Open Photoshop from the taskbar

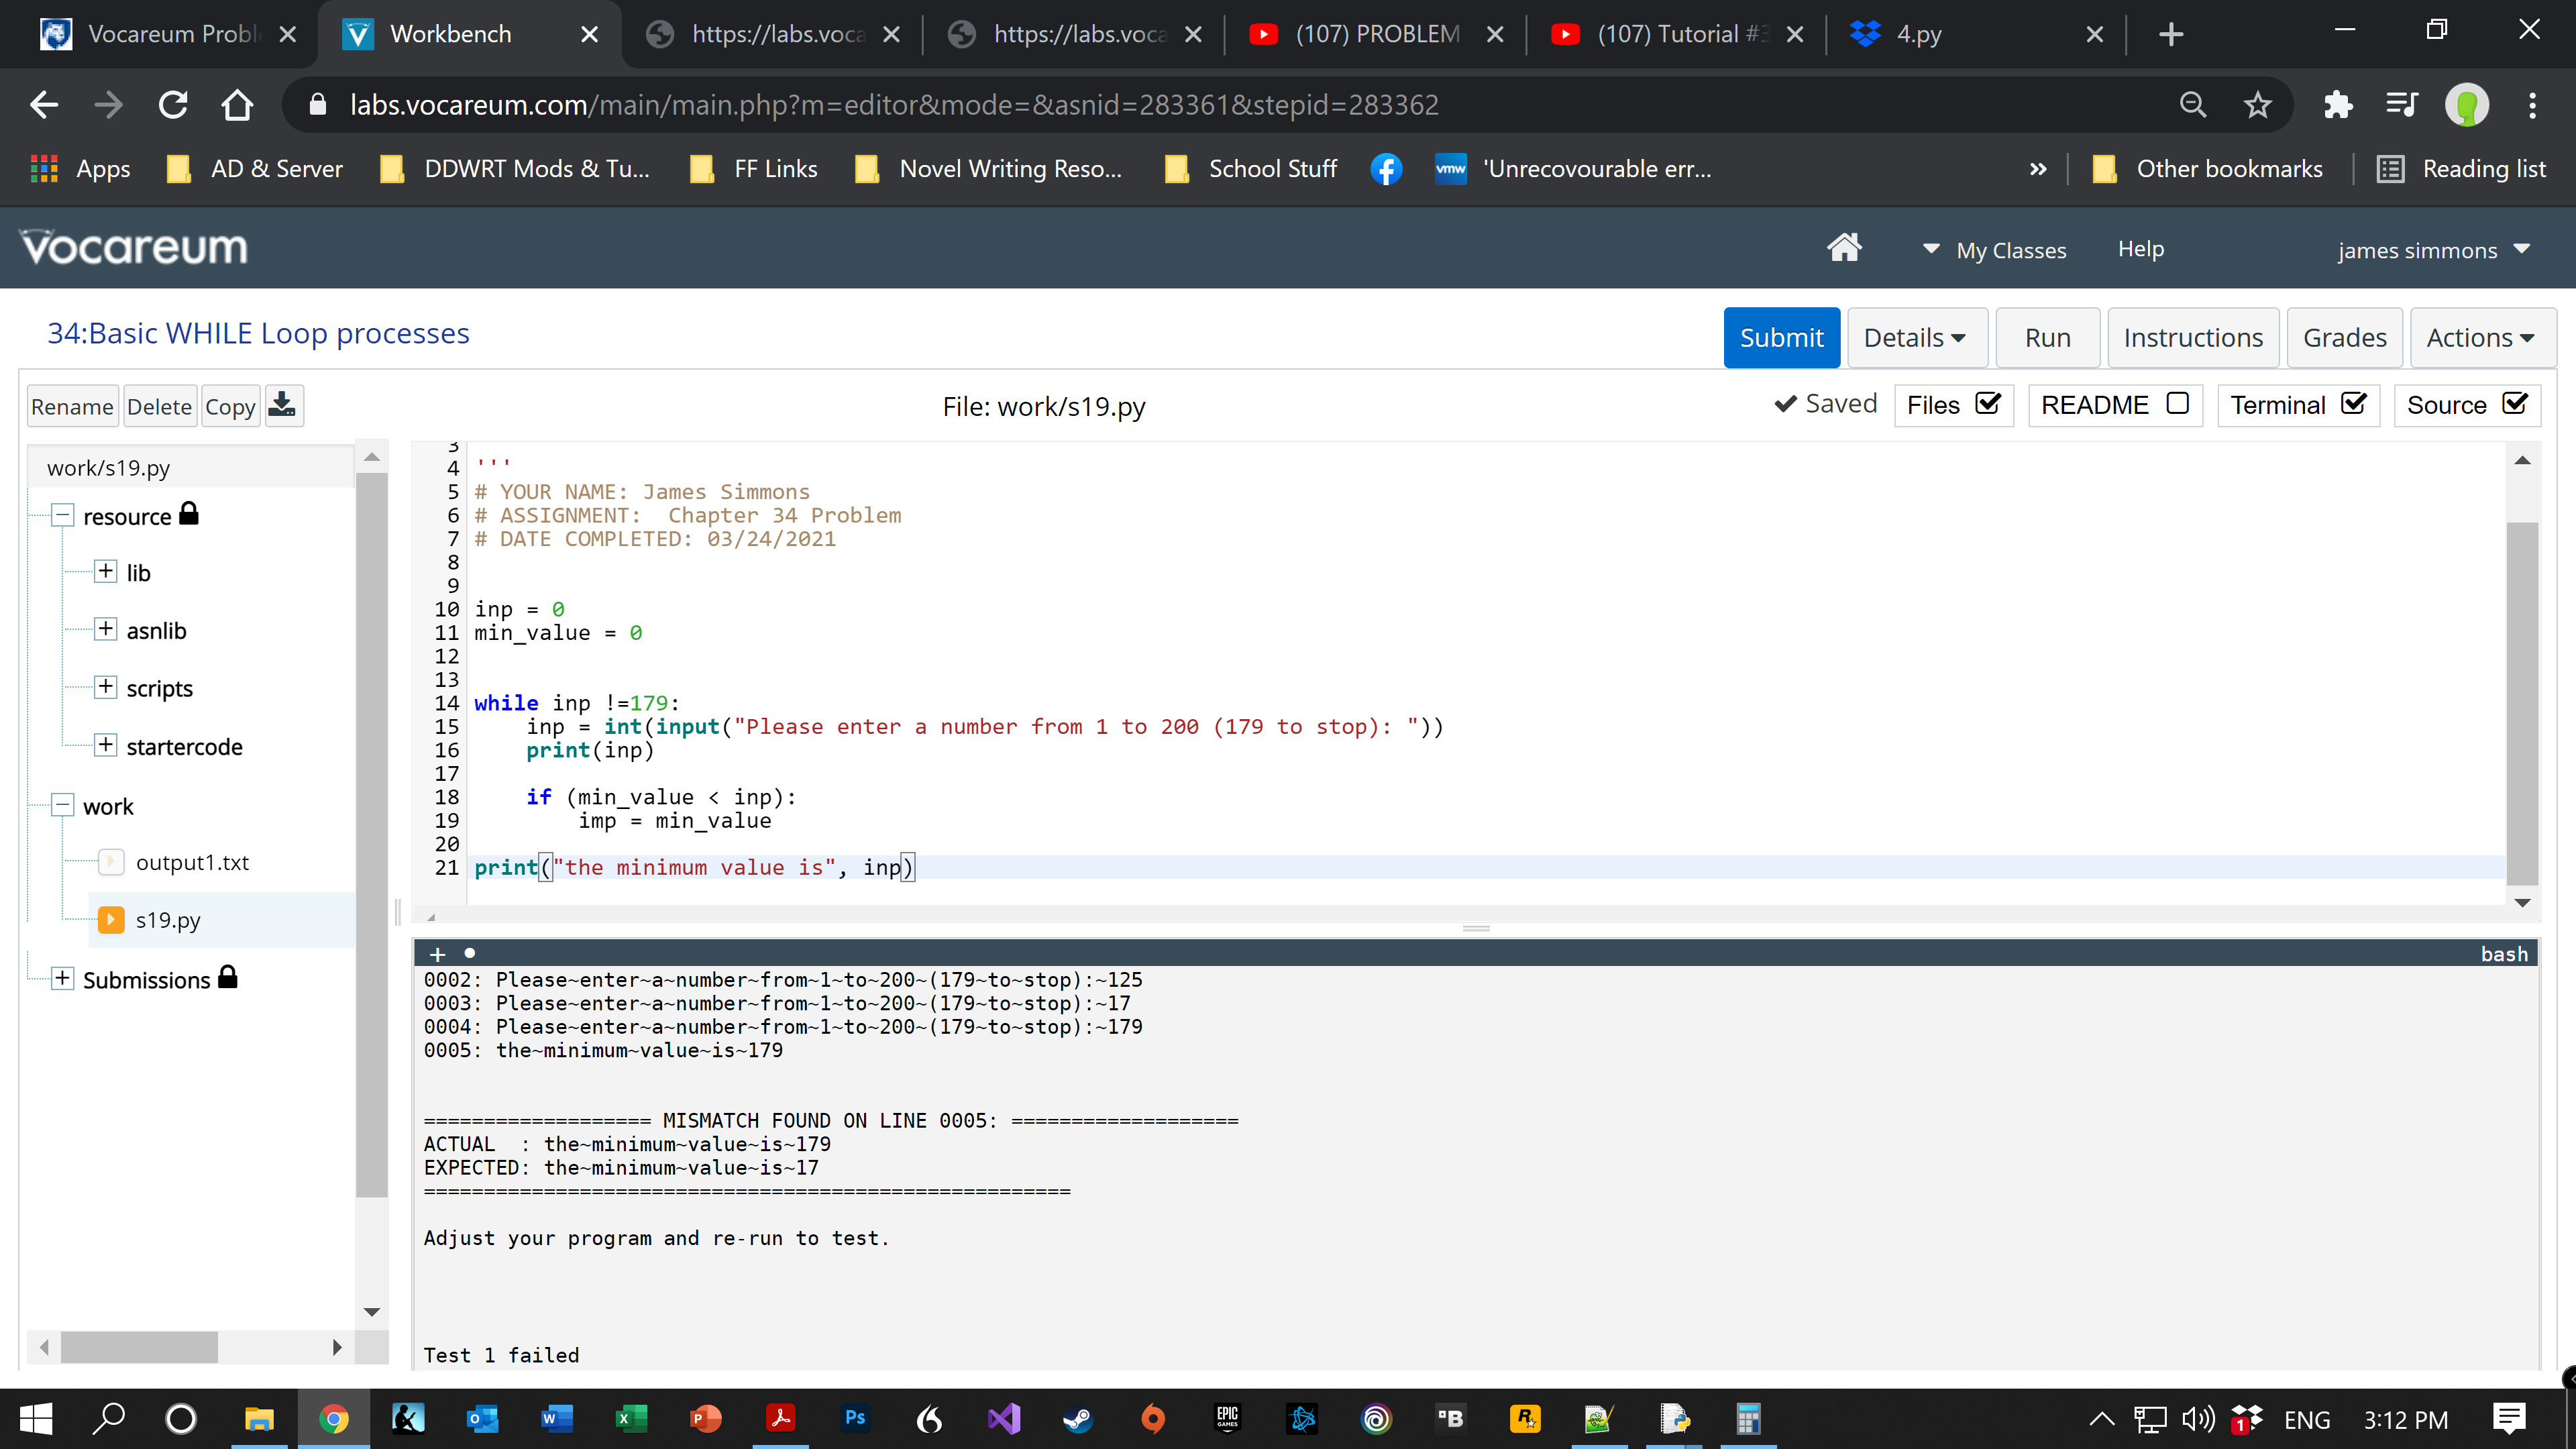click(x=855, y=1418)
